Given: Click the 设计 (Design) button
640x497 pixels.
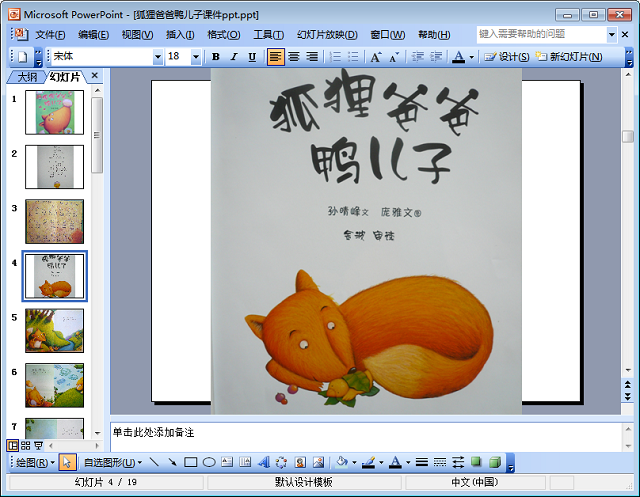Looking at the screenshot, I should click(x=507, y=57).
